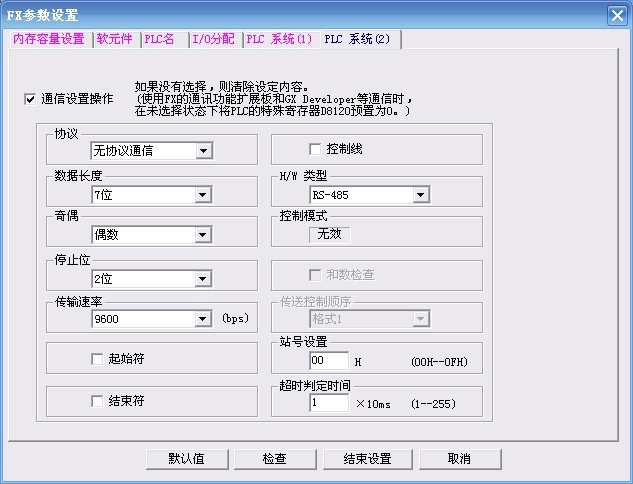
Task: Open the 停止位 stop bit dropdown
Action: point(203,279)
